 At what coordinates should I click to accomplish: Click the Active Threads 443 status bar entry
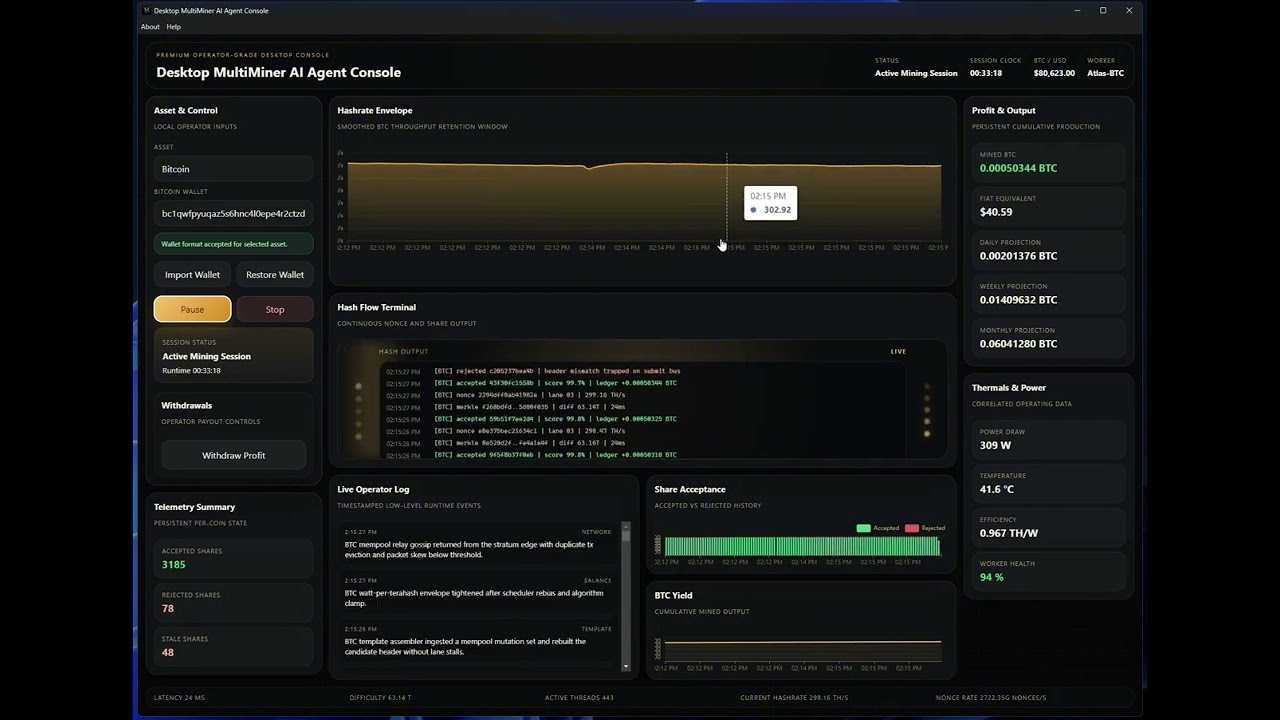579,697
